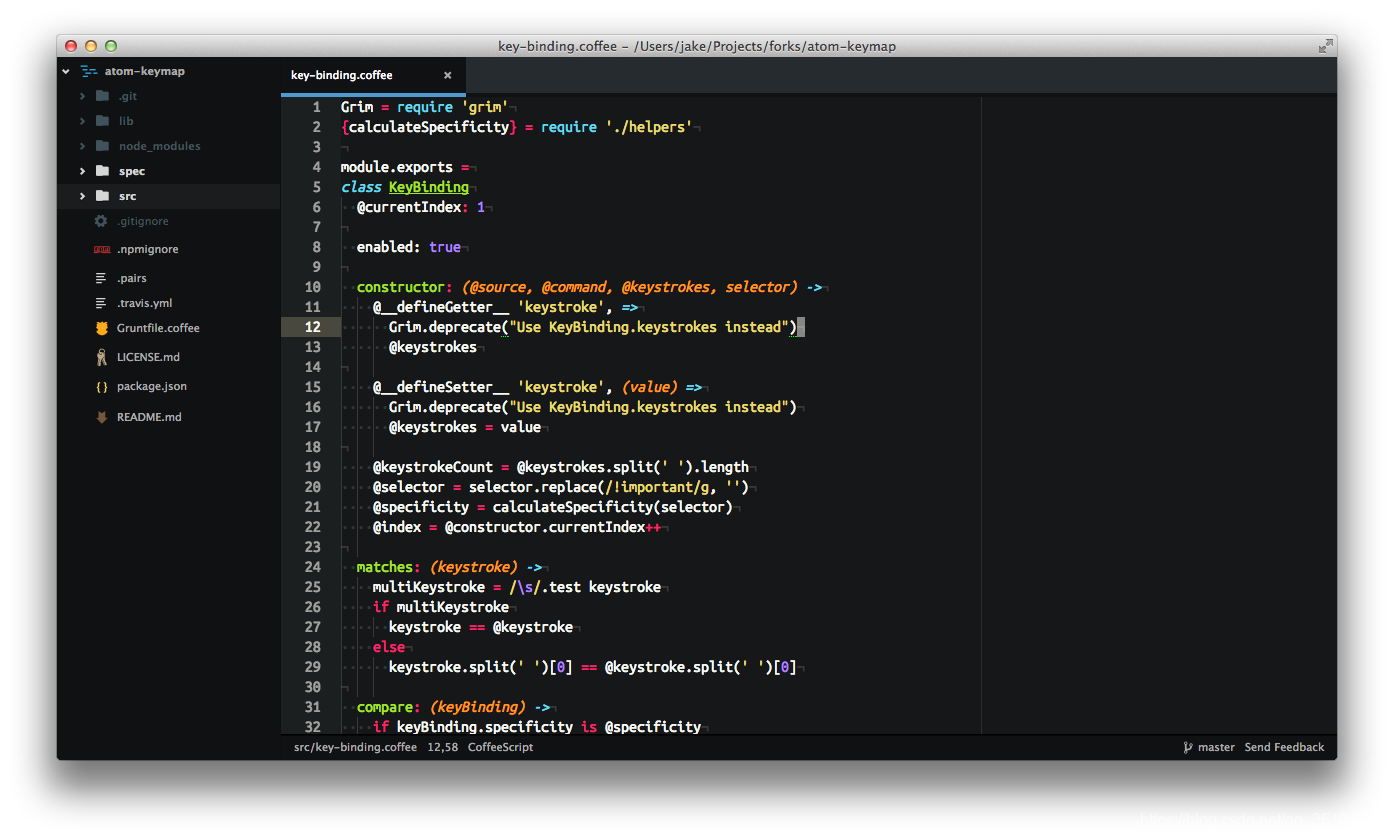Expand the .git folder chevron
Image resolution: width=1394 pixels, height=839 pixels.
82,96
